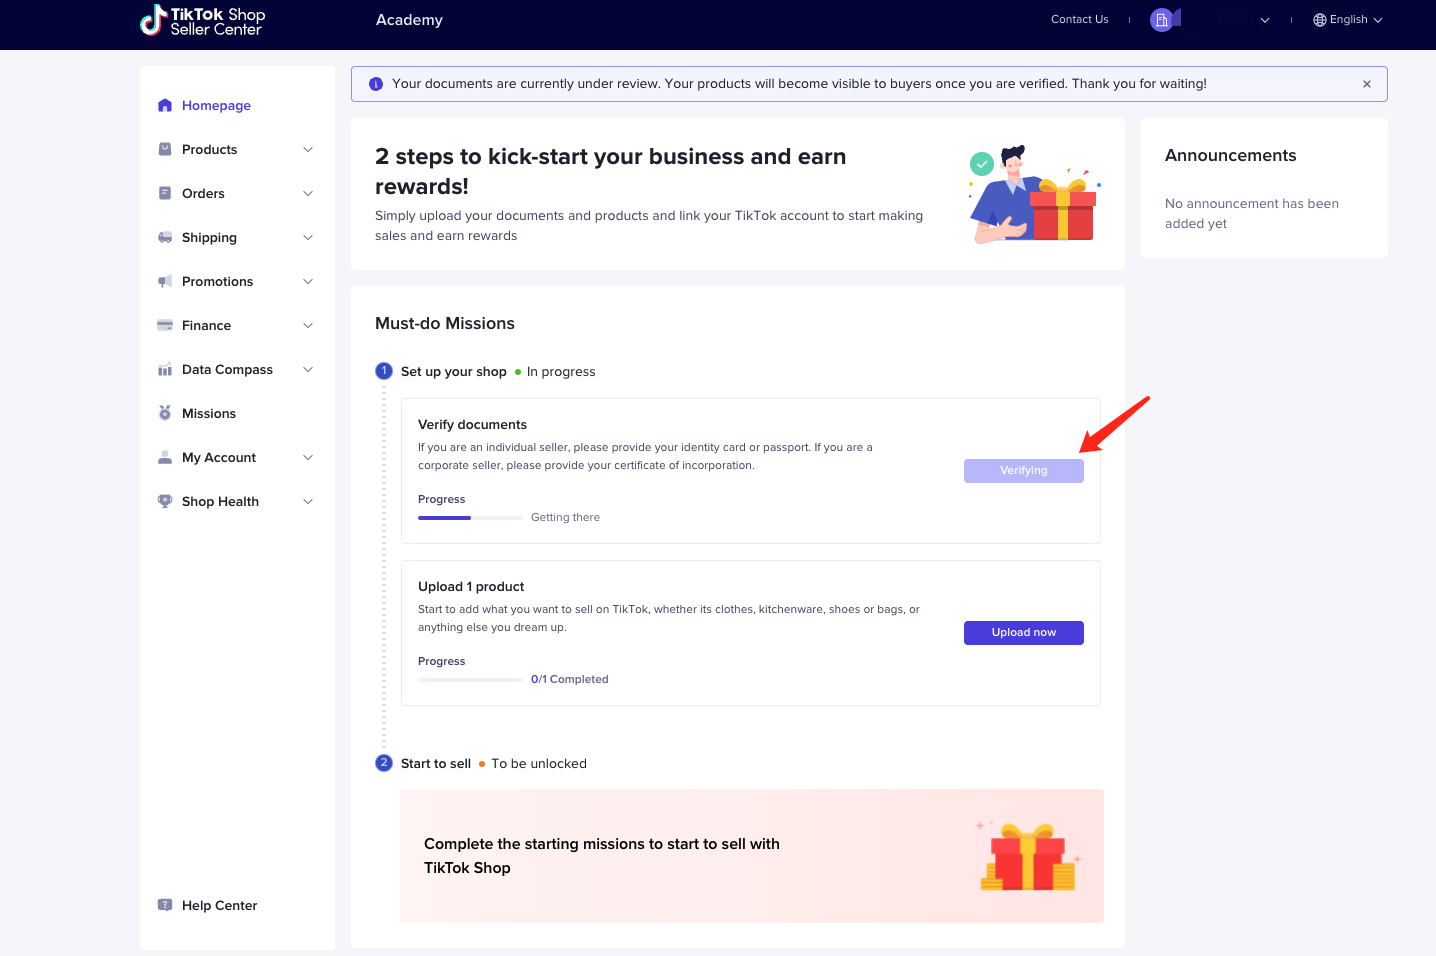Click Contact Us in the header
Screen dimensions: 1436x956
1079,20
